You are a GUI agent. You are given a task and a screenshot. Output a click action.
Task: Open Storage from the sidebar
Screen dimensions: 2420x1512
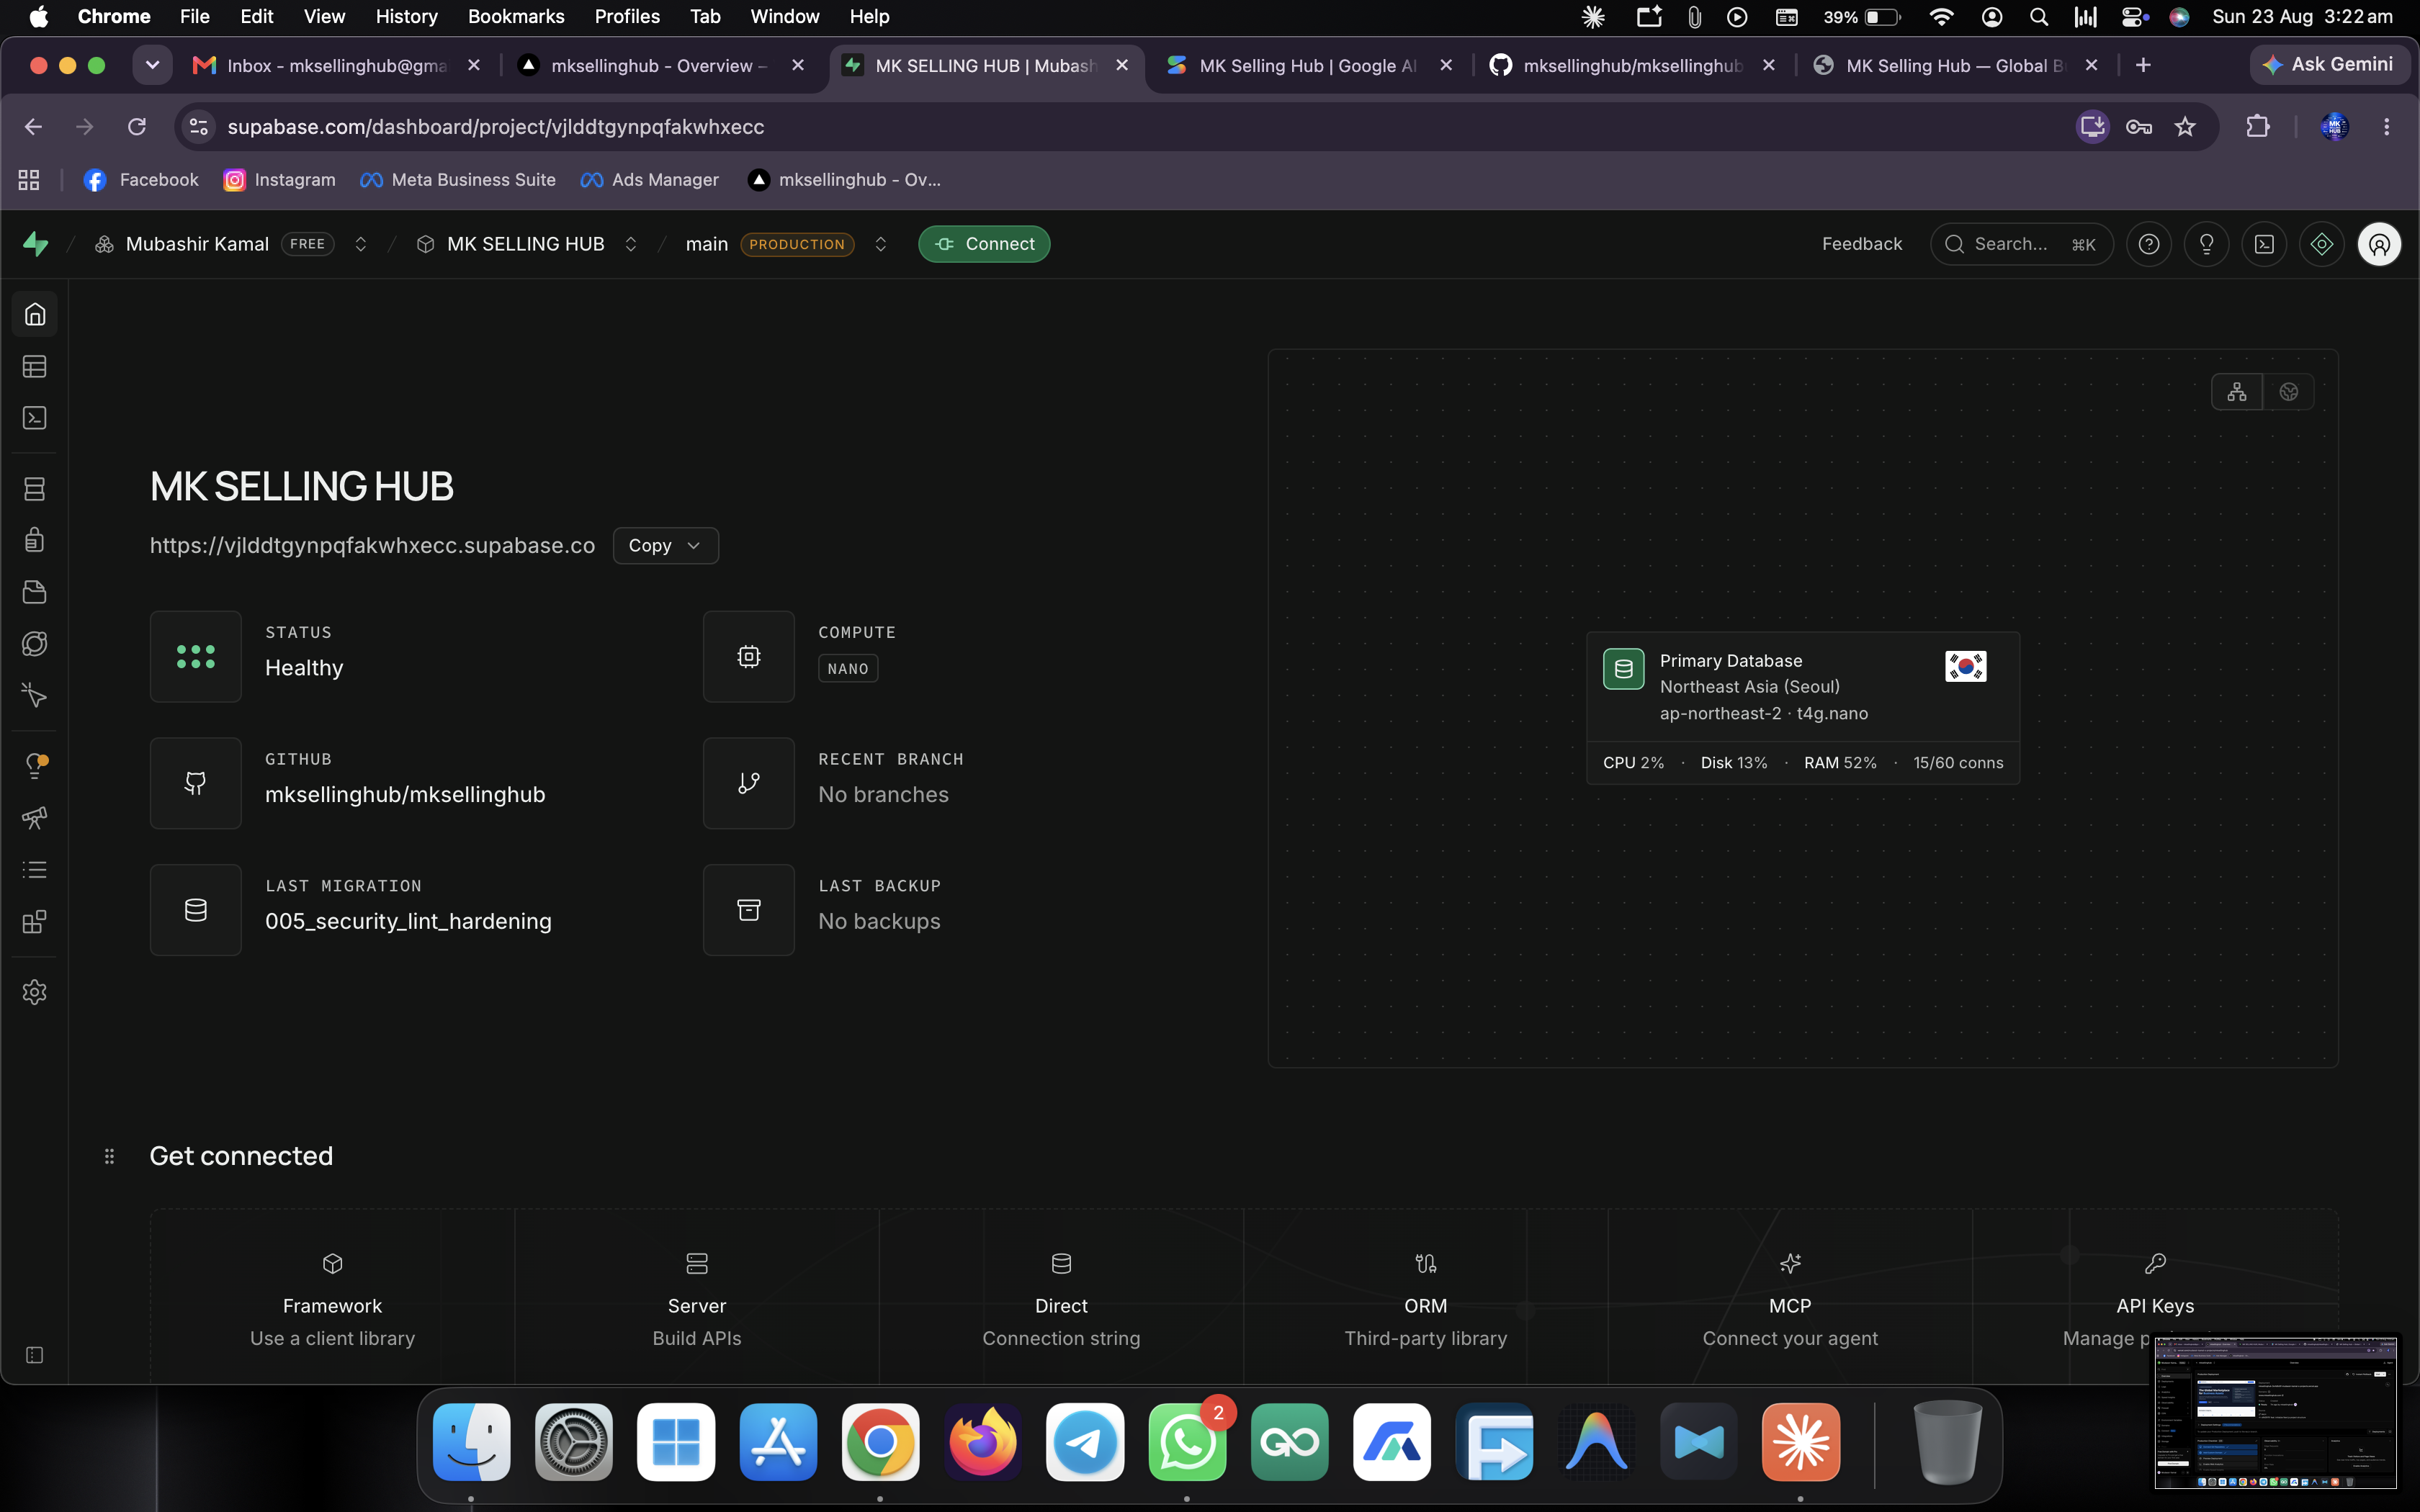click(x=35, y=592)
